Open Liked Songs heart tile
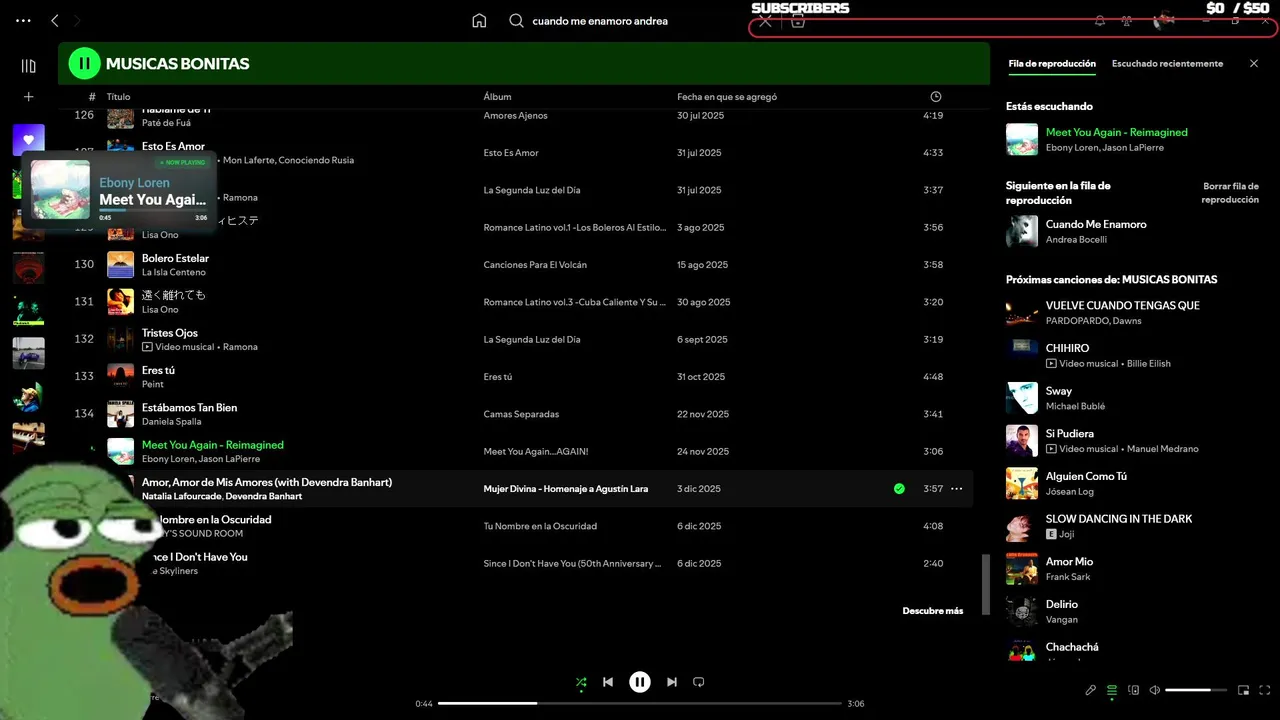The height and width of the screenshot is (720, 1280). click(x=28, y=140)
